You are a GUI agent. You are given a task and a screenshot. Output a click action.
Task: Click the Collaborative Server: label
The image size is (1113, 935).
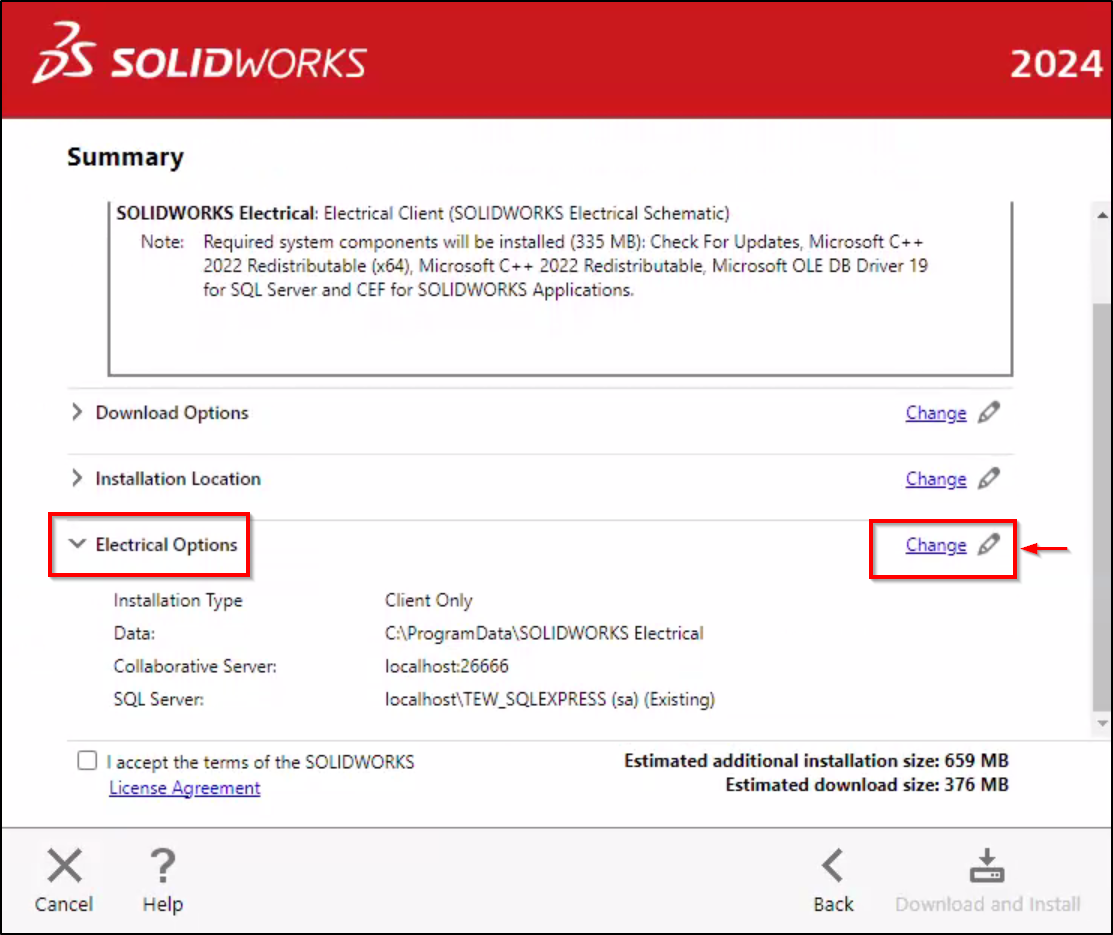(195, 666)
